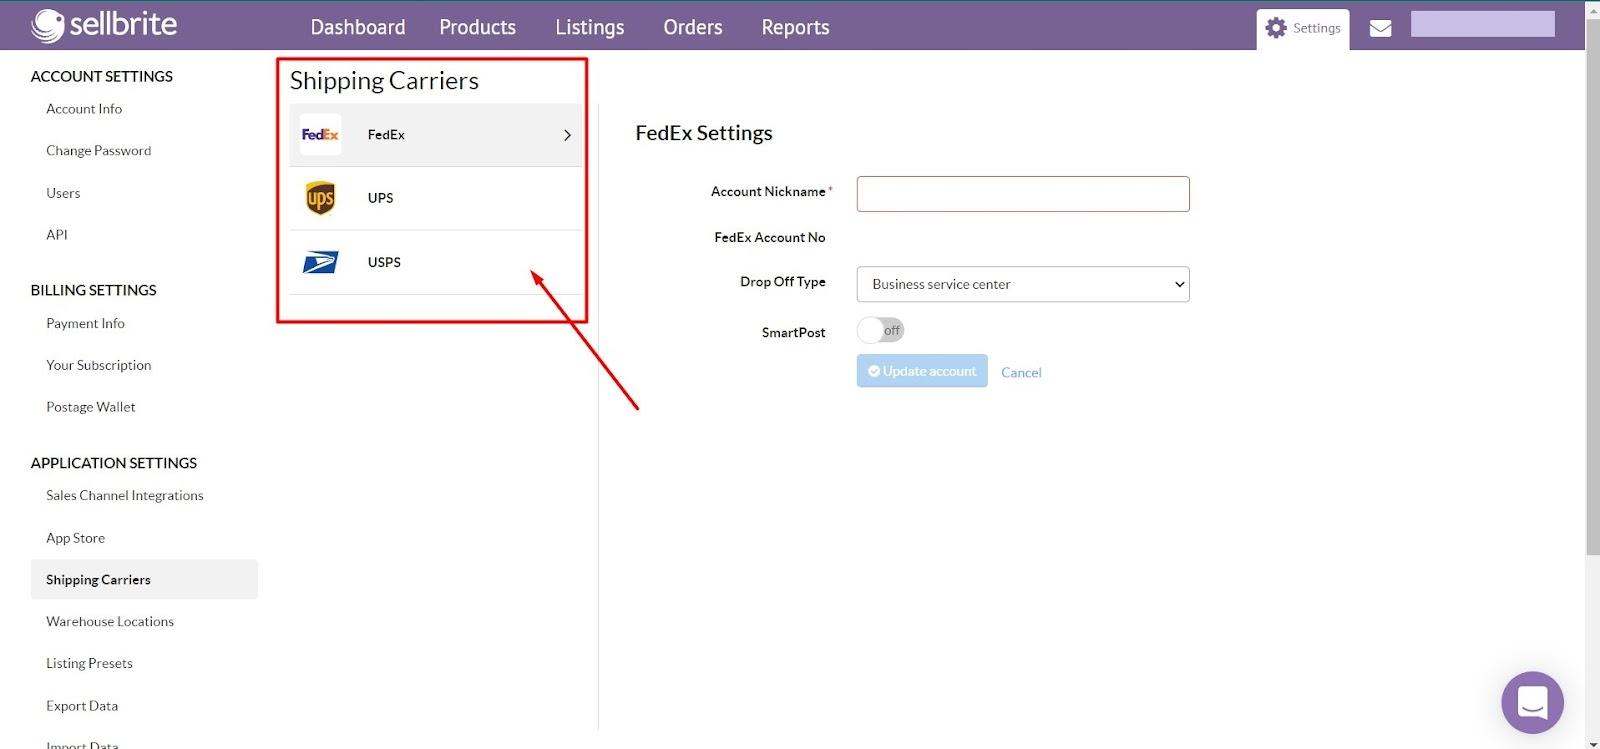This screenshot has height=749, width=1600.
Task: Open the Settings gear icon
Action: point(1276,28)
